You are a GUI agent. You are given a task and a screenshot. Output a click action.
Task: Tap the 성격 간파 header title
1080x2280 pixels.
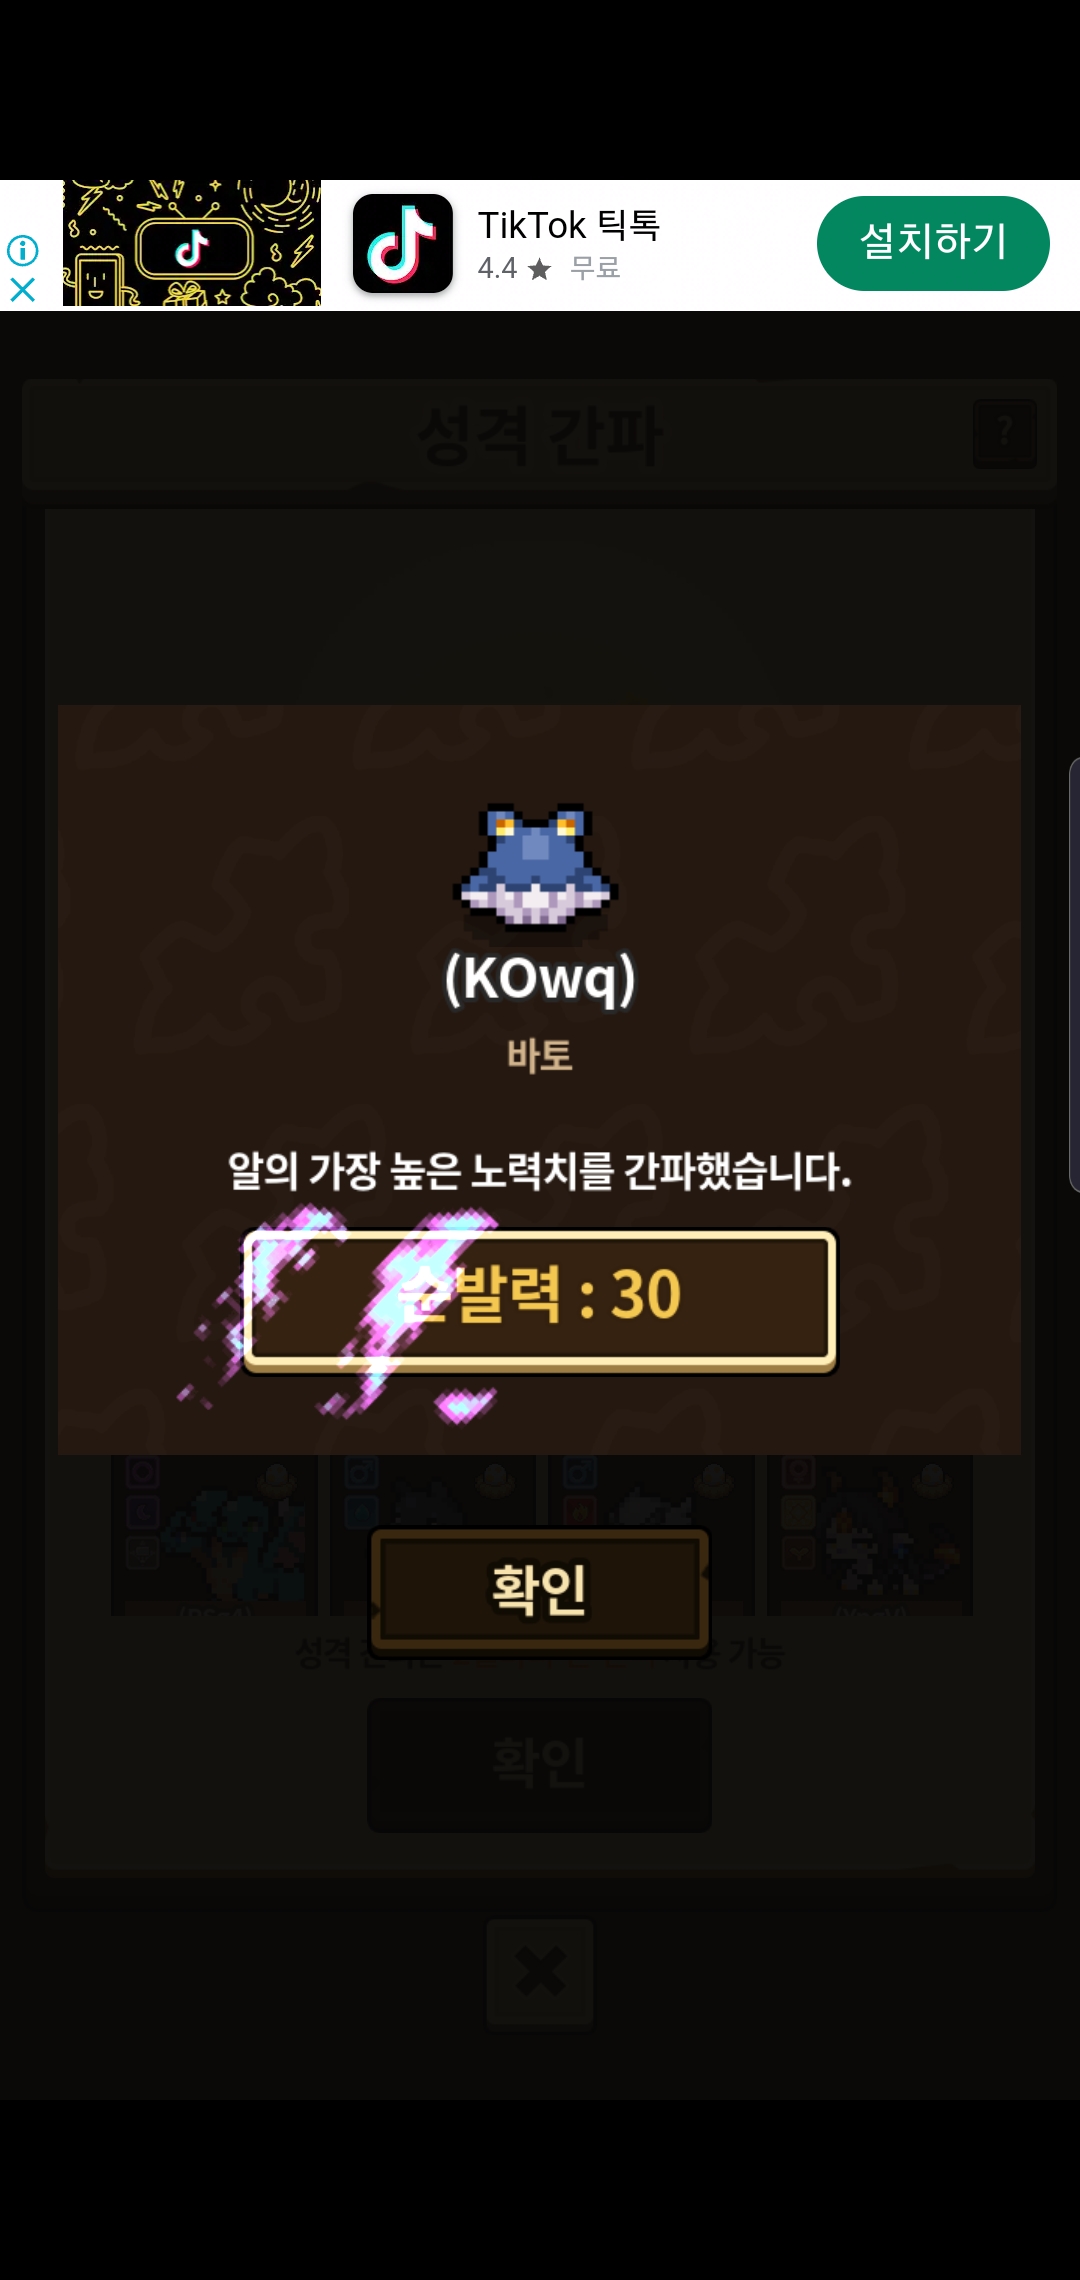(x=540, y=435)
